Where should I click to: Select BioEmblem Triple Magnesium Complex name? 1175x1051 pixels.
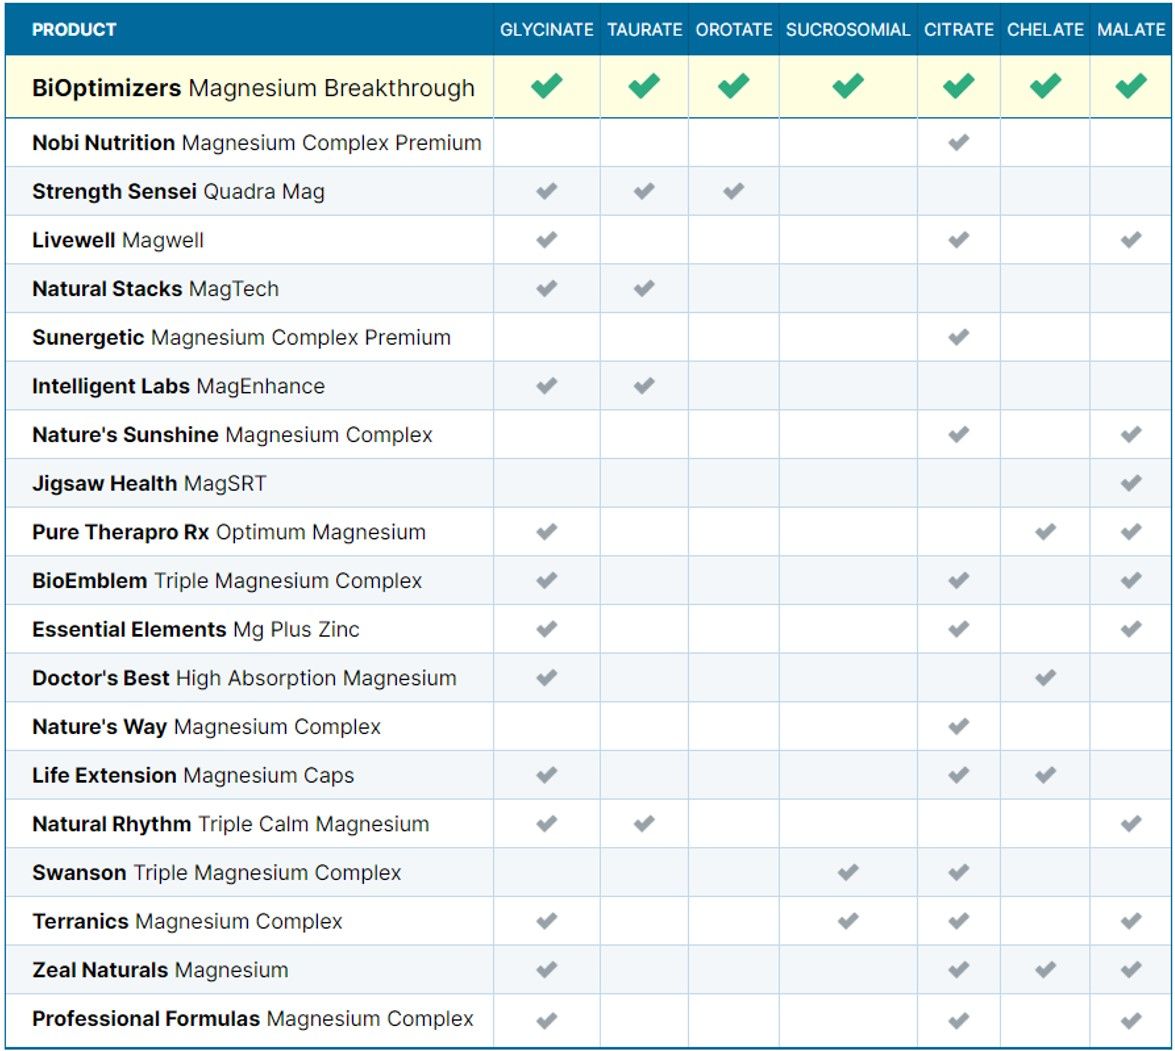click(x=227, y=581)
